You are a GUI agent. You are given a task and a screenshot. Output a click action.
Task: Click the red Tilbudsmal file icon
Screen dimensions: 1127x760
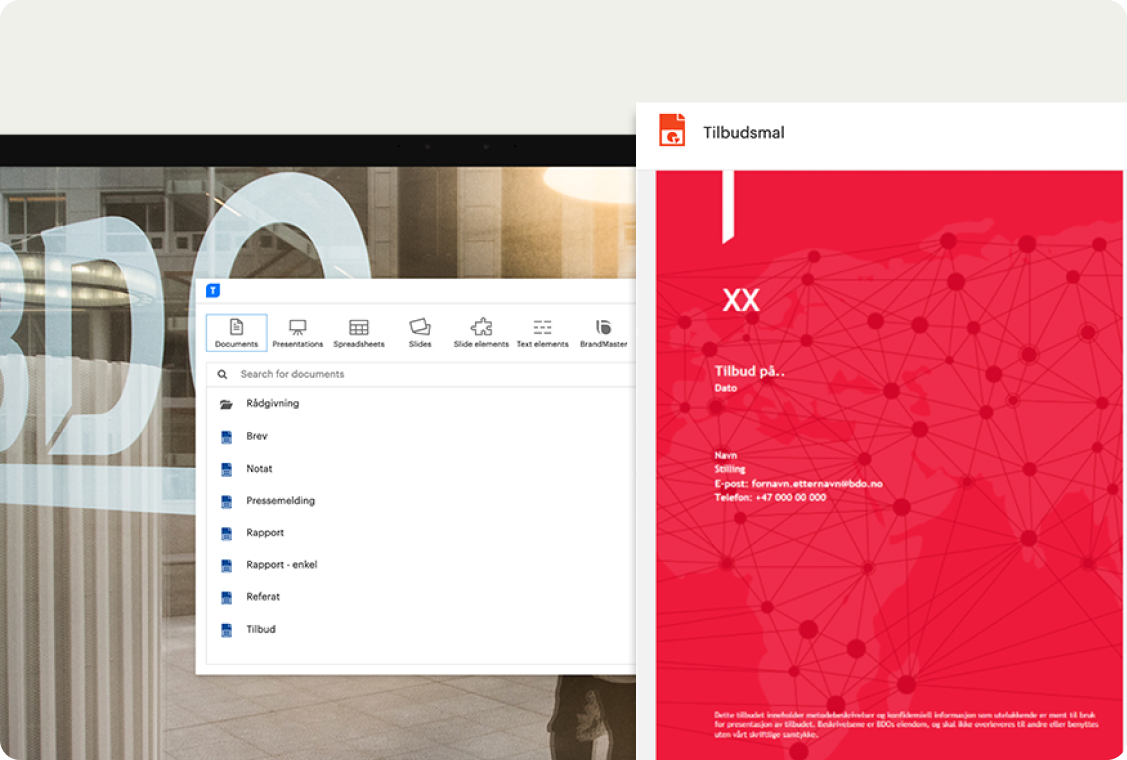tap(671, 131)
